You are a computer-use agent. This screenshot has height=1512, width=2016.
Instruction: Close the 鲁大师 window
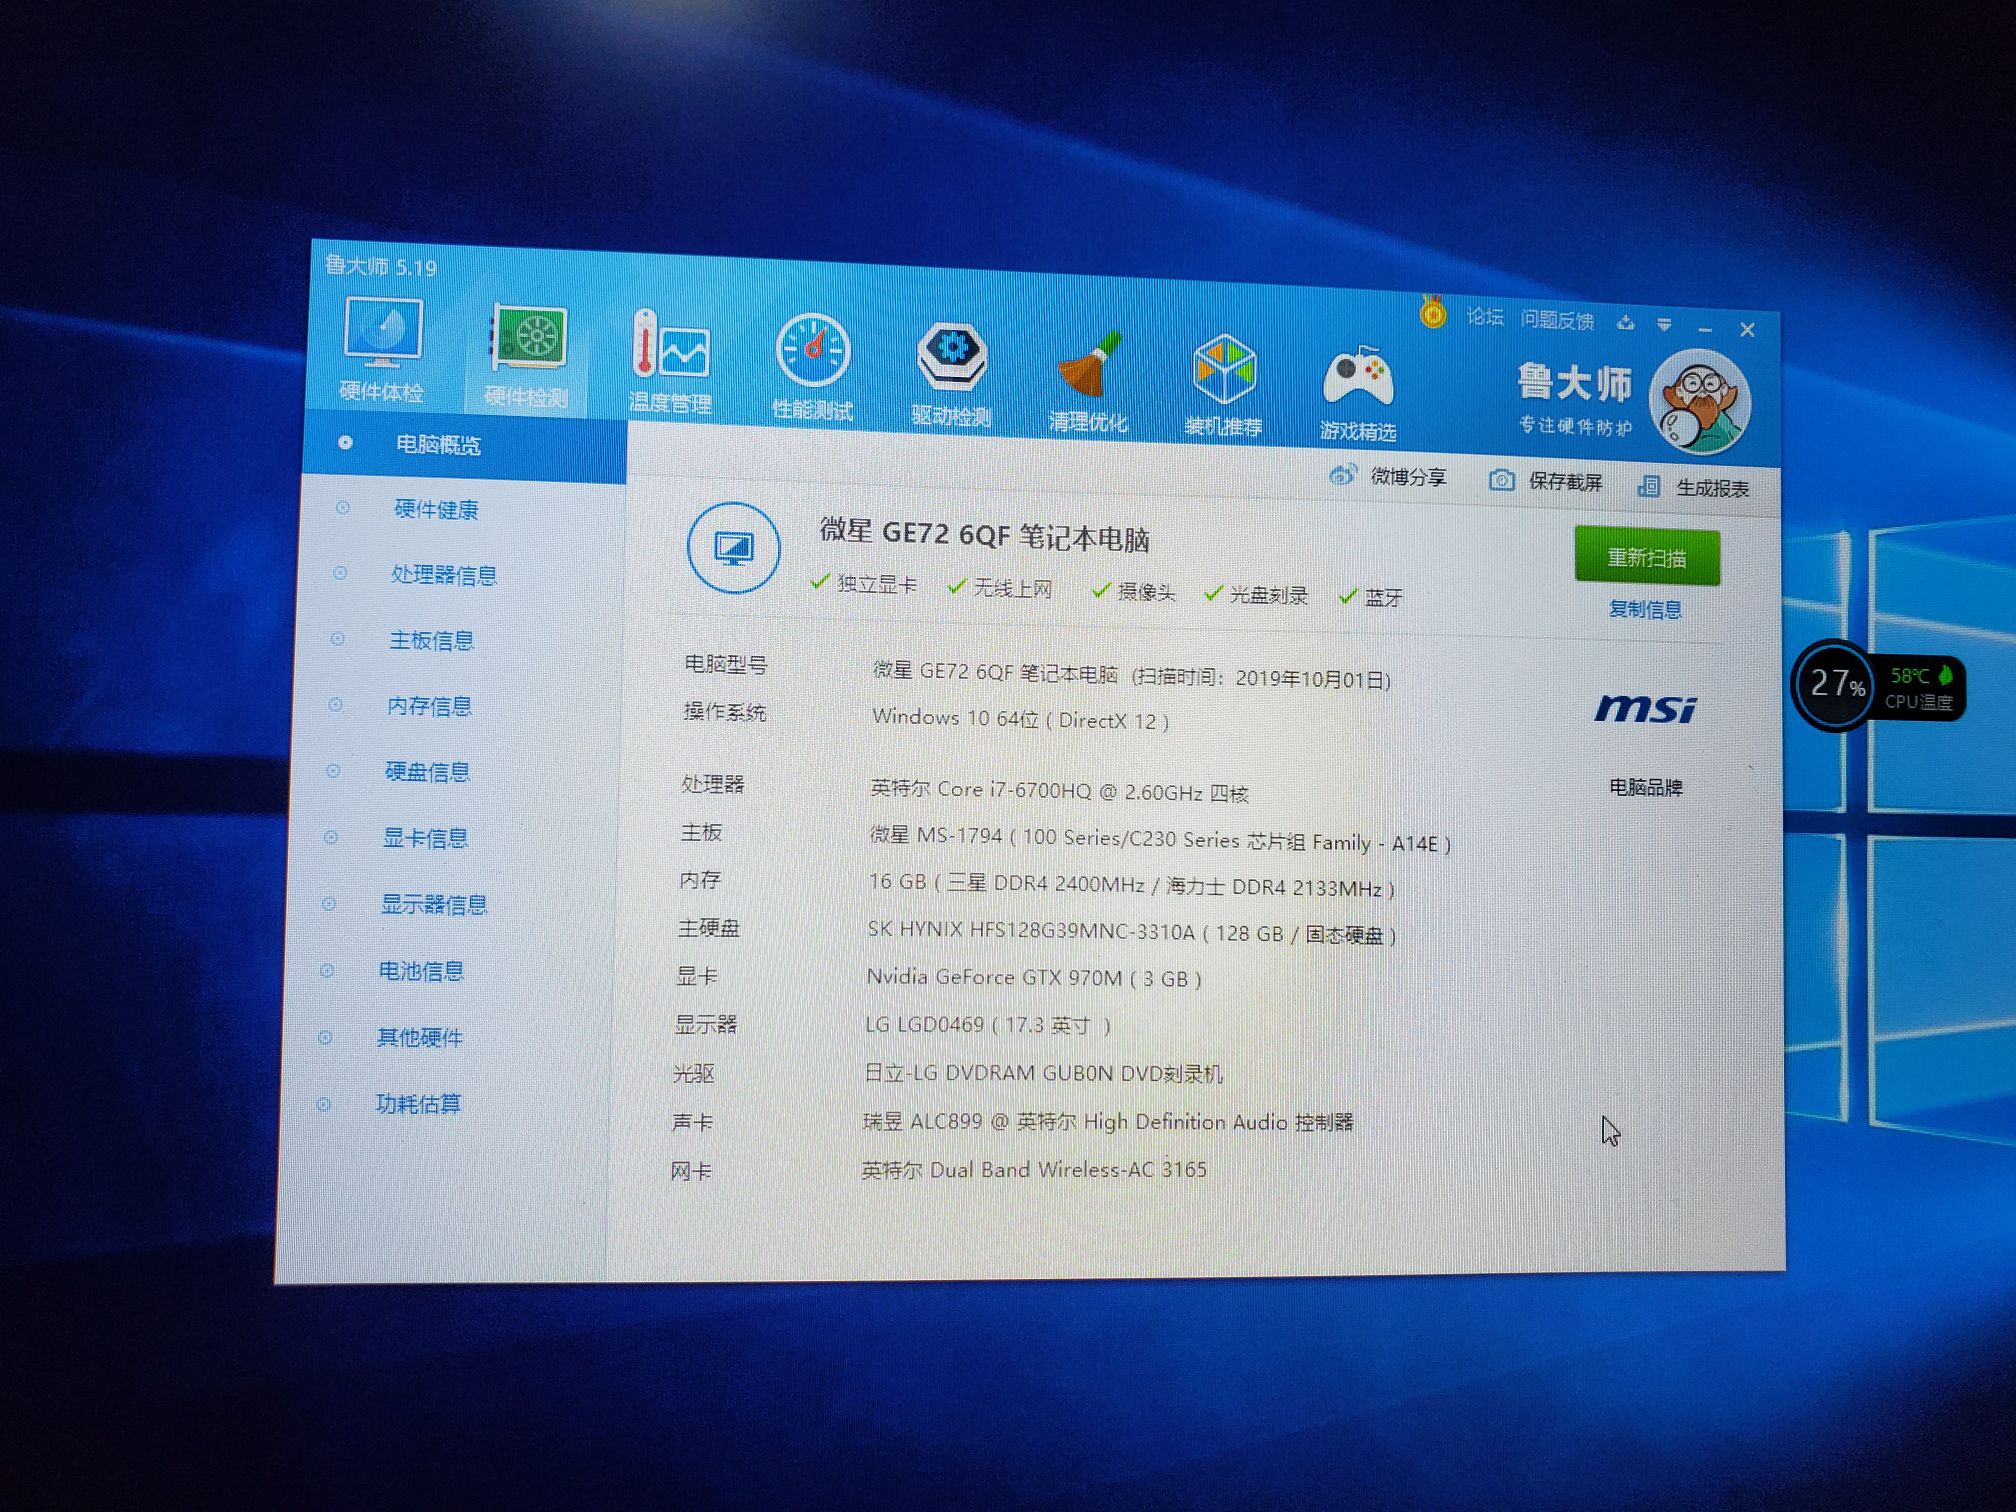1747,329
